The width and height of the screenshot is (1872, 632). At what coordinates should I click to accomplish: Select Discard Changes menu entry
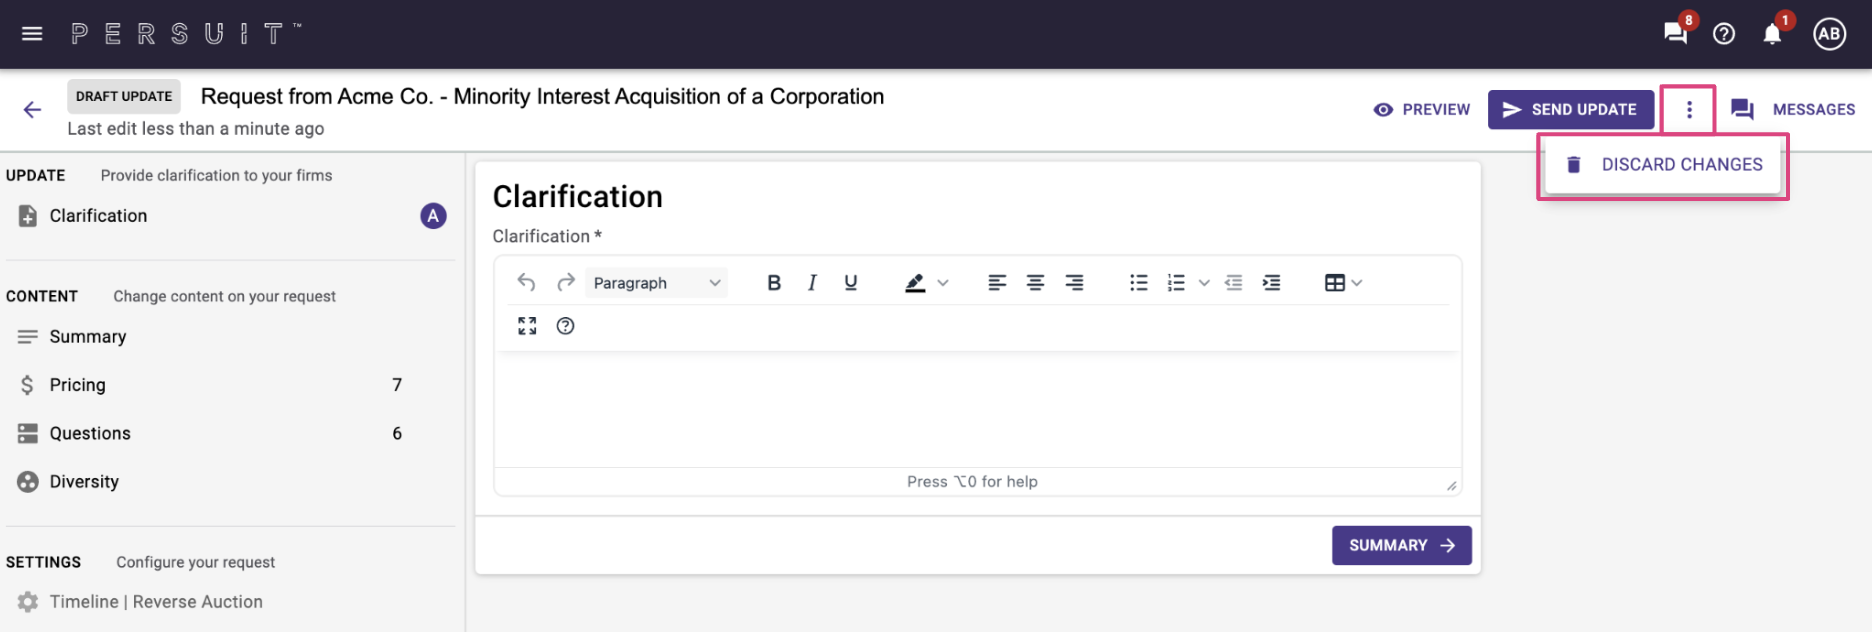click(1664, 165)
